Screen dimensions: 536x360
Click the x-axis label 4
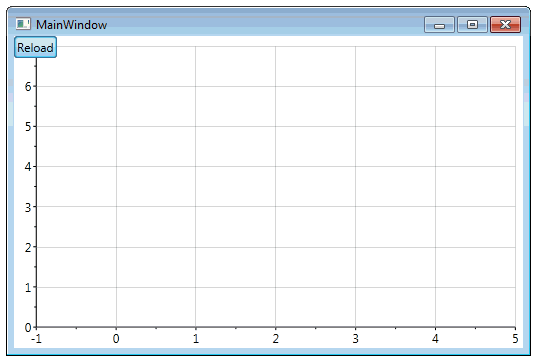coord(435,338)
